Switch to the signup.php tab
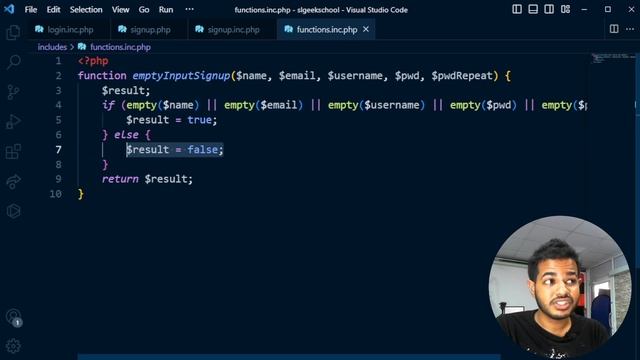The height and width of the screenshot is (360, 640). point(149,29)
